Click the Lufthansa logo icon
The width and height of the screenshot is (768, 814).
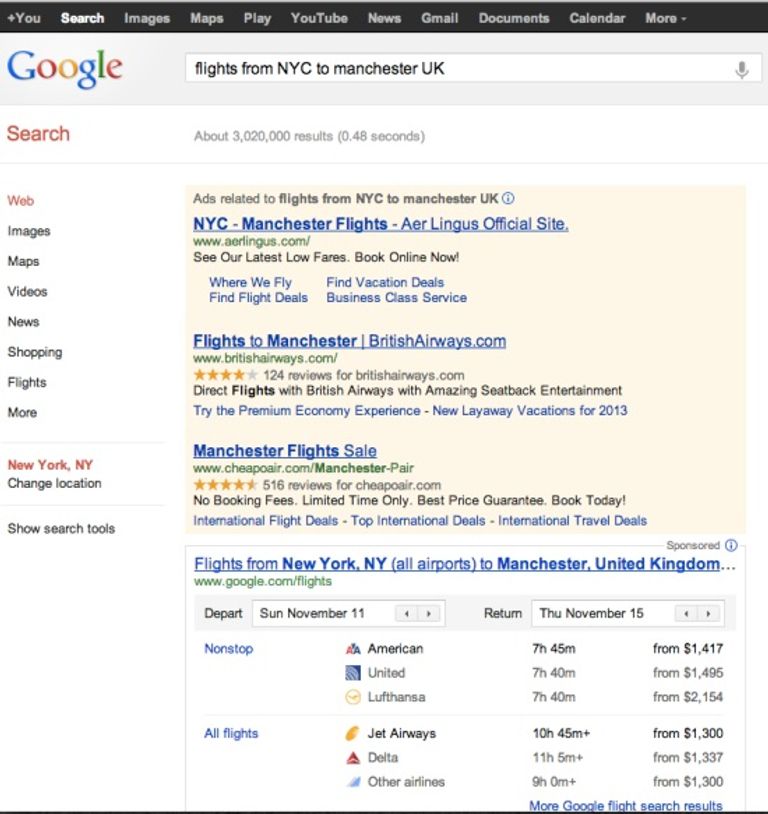tap(353, 697)
